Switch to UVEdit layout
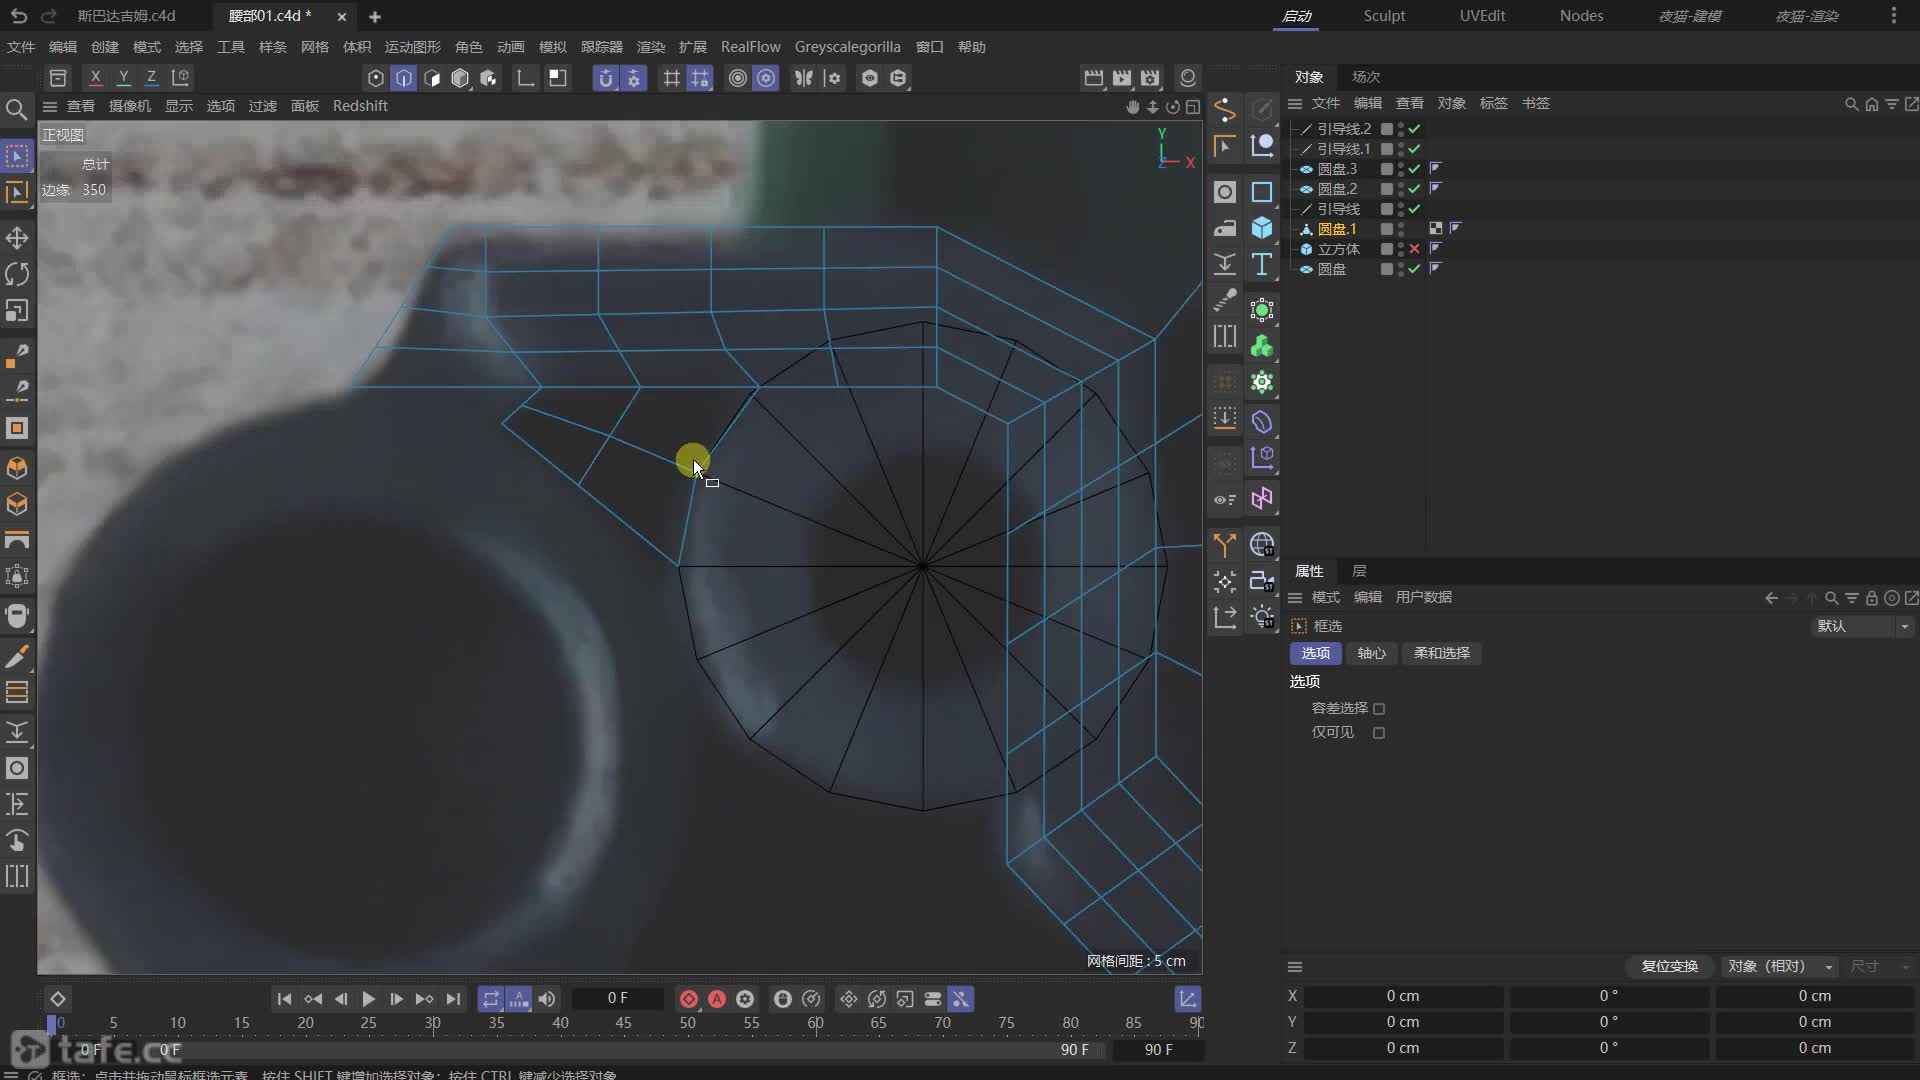 (1482, 16)
